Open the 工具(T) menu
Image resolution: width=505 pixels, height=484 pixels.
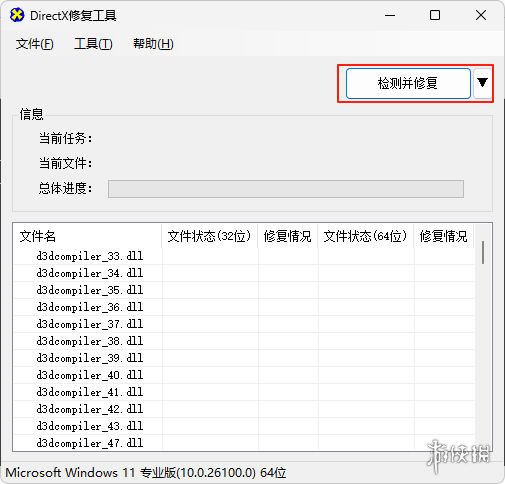click(x=93, y=44)
